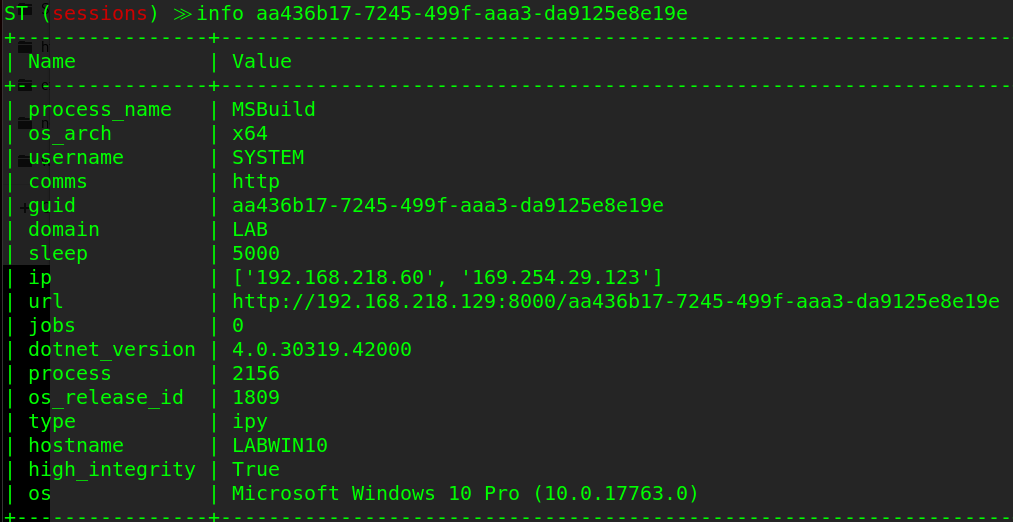1013x522 pixels.
Task: Click the SYSTEM username value
Action: coord(267,157)
